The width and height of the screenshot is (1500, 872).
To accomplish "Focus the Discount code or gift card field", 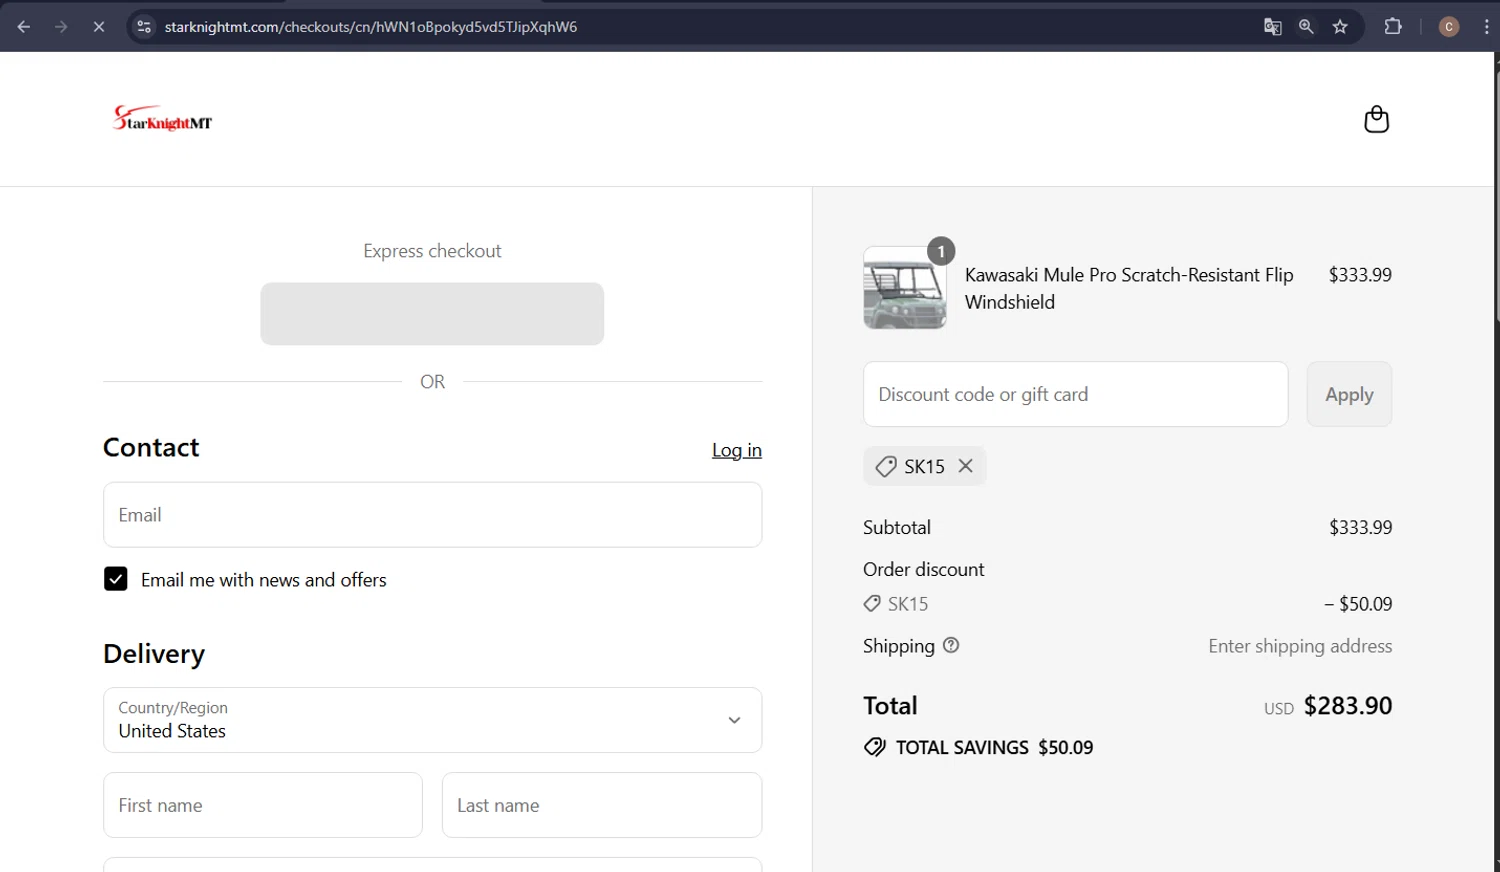I will coord(1076,394).
